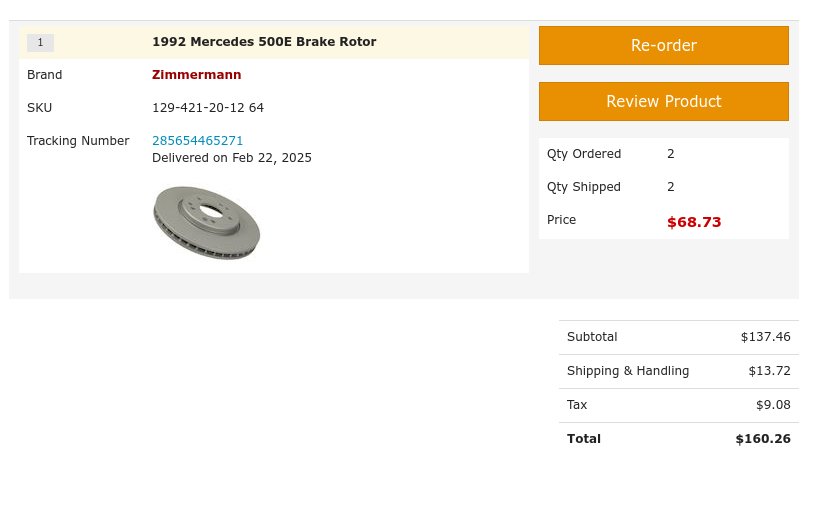Click the Subtotal amount $137.46
The image size is (838, 513).
coord(765,337)
